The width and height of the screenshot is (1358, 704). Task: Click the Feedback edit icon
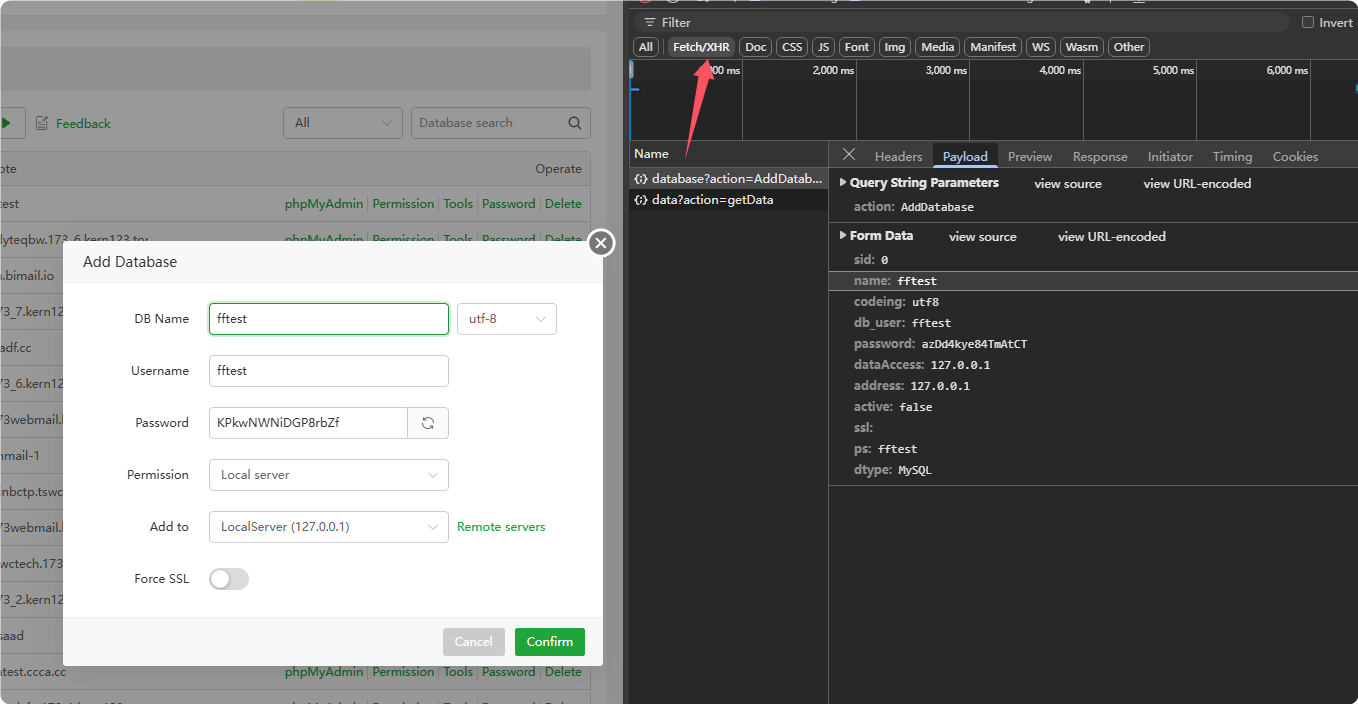click(42, 123)
